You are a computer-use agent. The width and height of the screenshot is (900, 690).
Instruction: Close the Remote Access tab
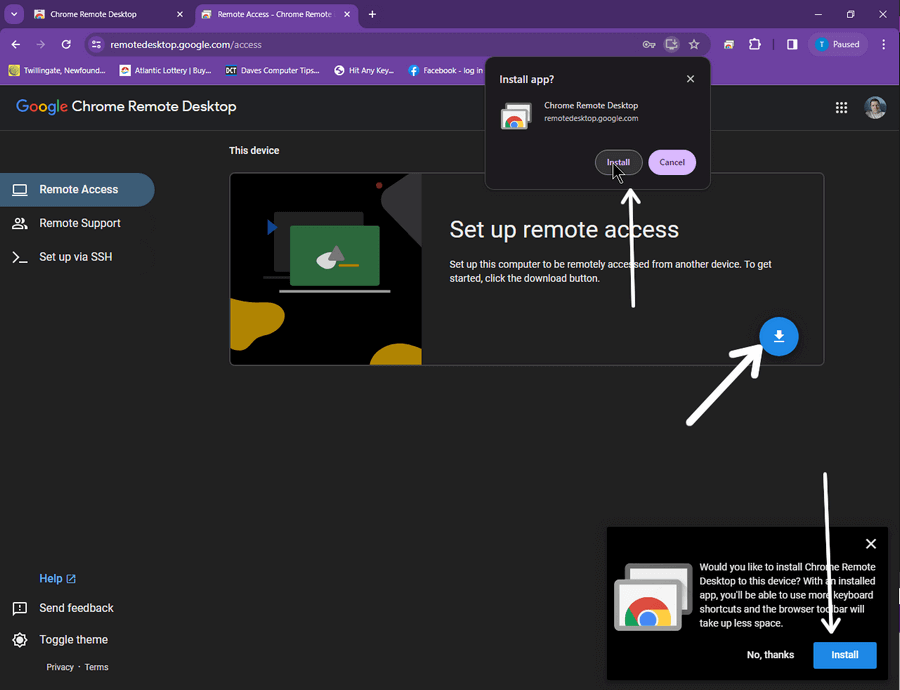[x=347, y=14]
